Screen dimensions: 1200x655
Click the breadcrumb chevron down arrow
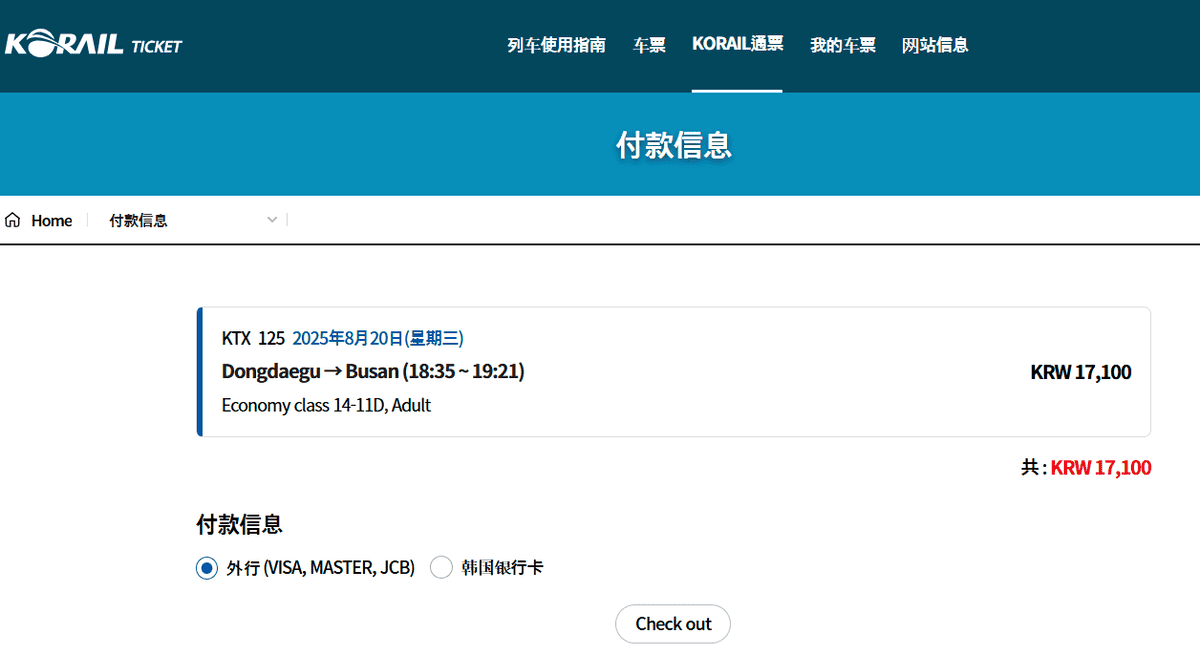tap(272, 220)
